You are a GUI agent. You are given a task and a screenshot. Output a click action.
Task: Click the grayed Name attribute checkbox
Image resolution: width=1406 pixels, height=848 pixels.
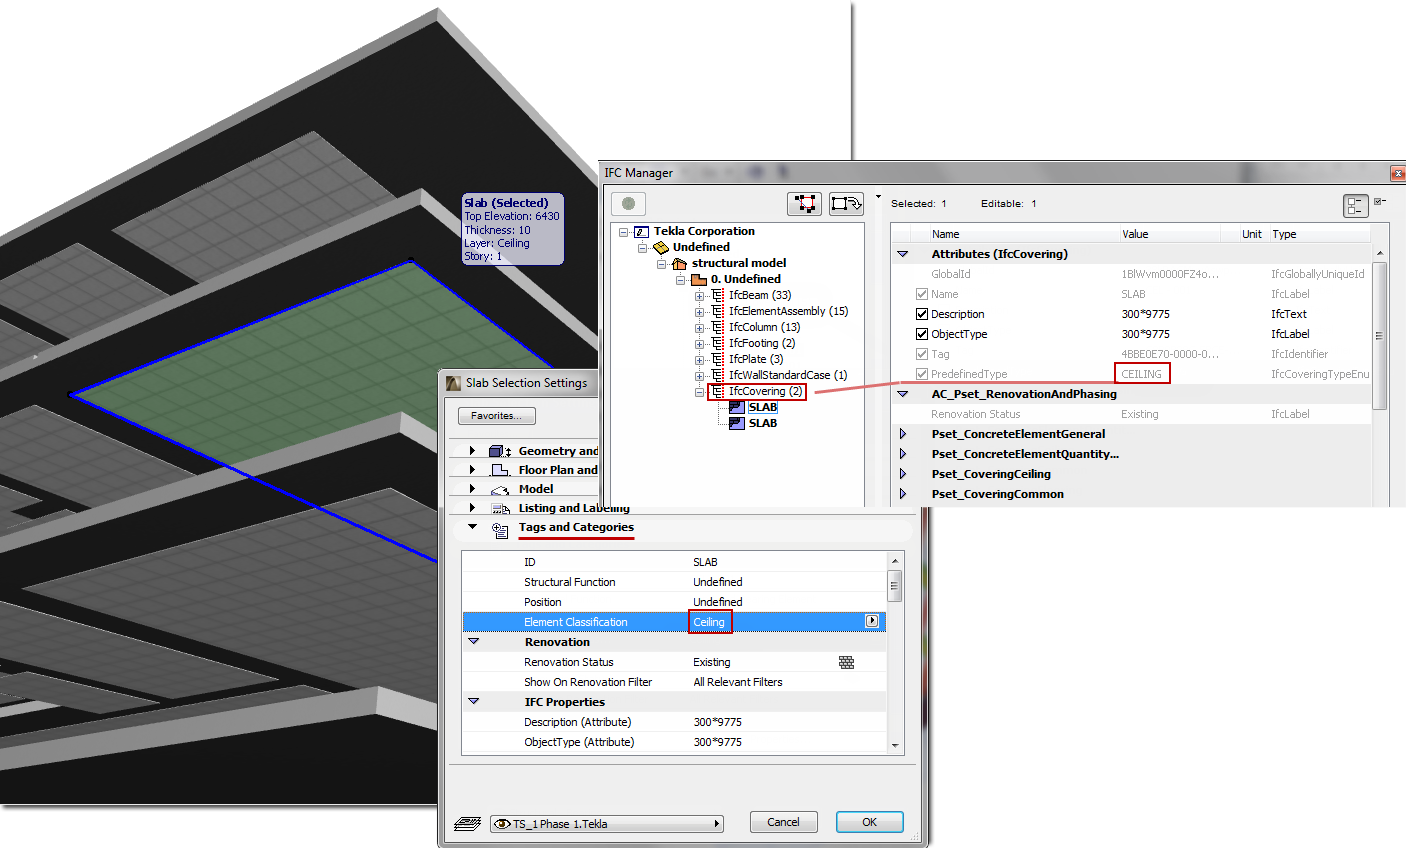(922, 294)
